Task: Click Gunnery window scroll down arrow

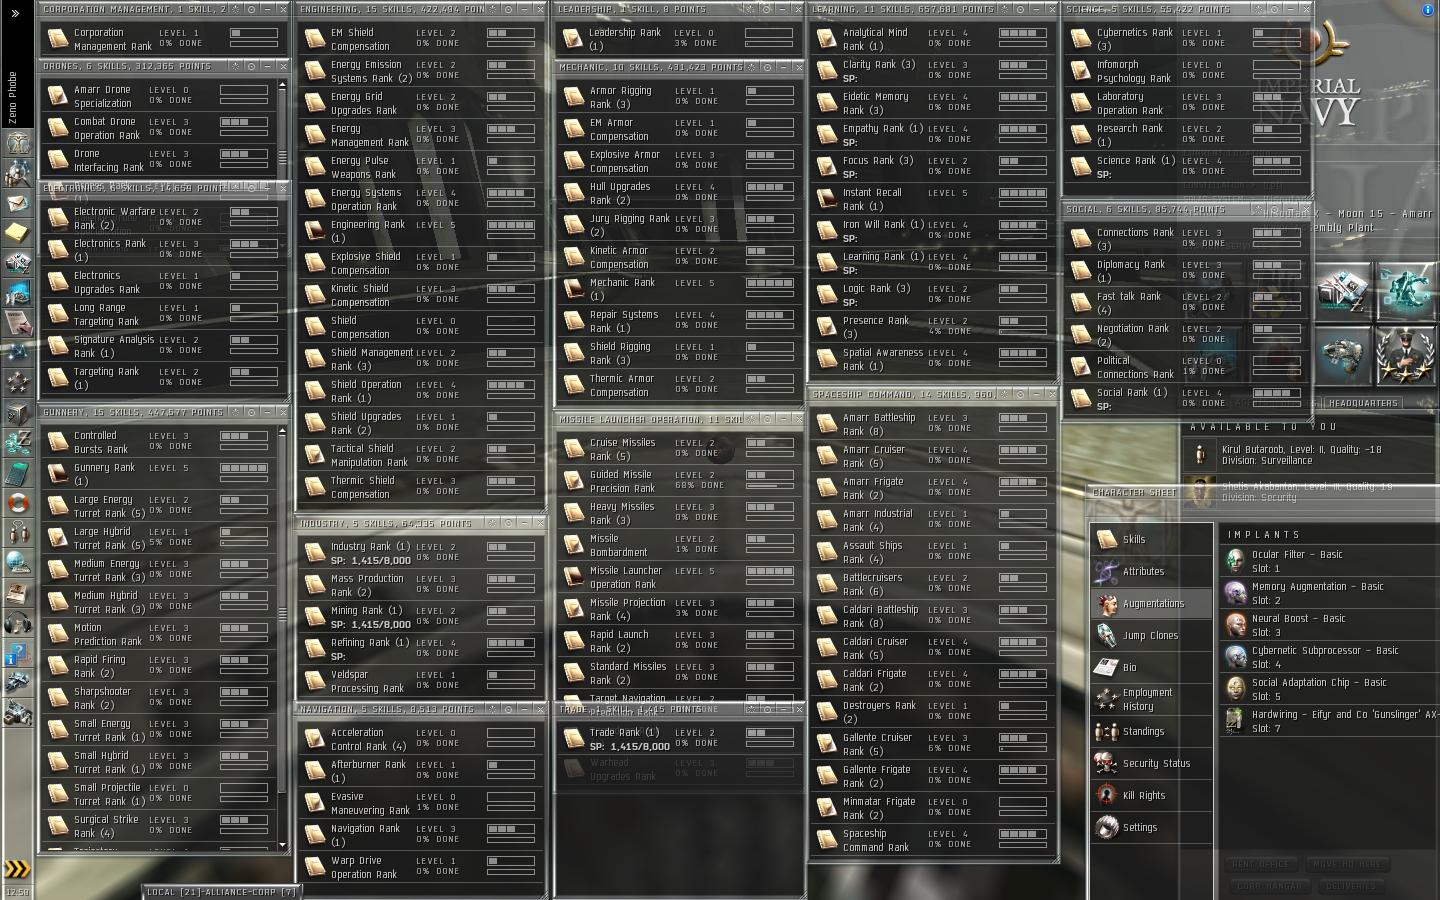Action: [282, 845]
